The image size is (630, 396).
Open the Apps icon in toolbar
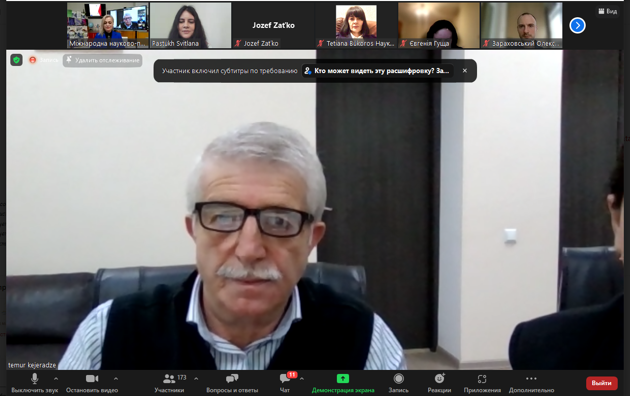tap(482, 379)
